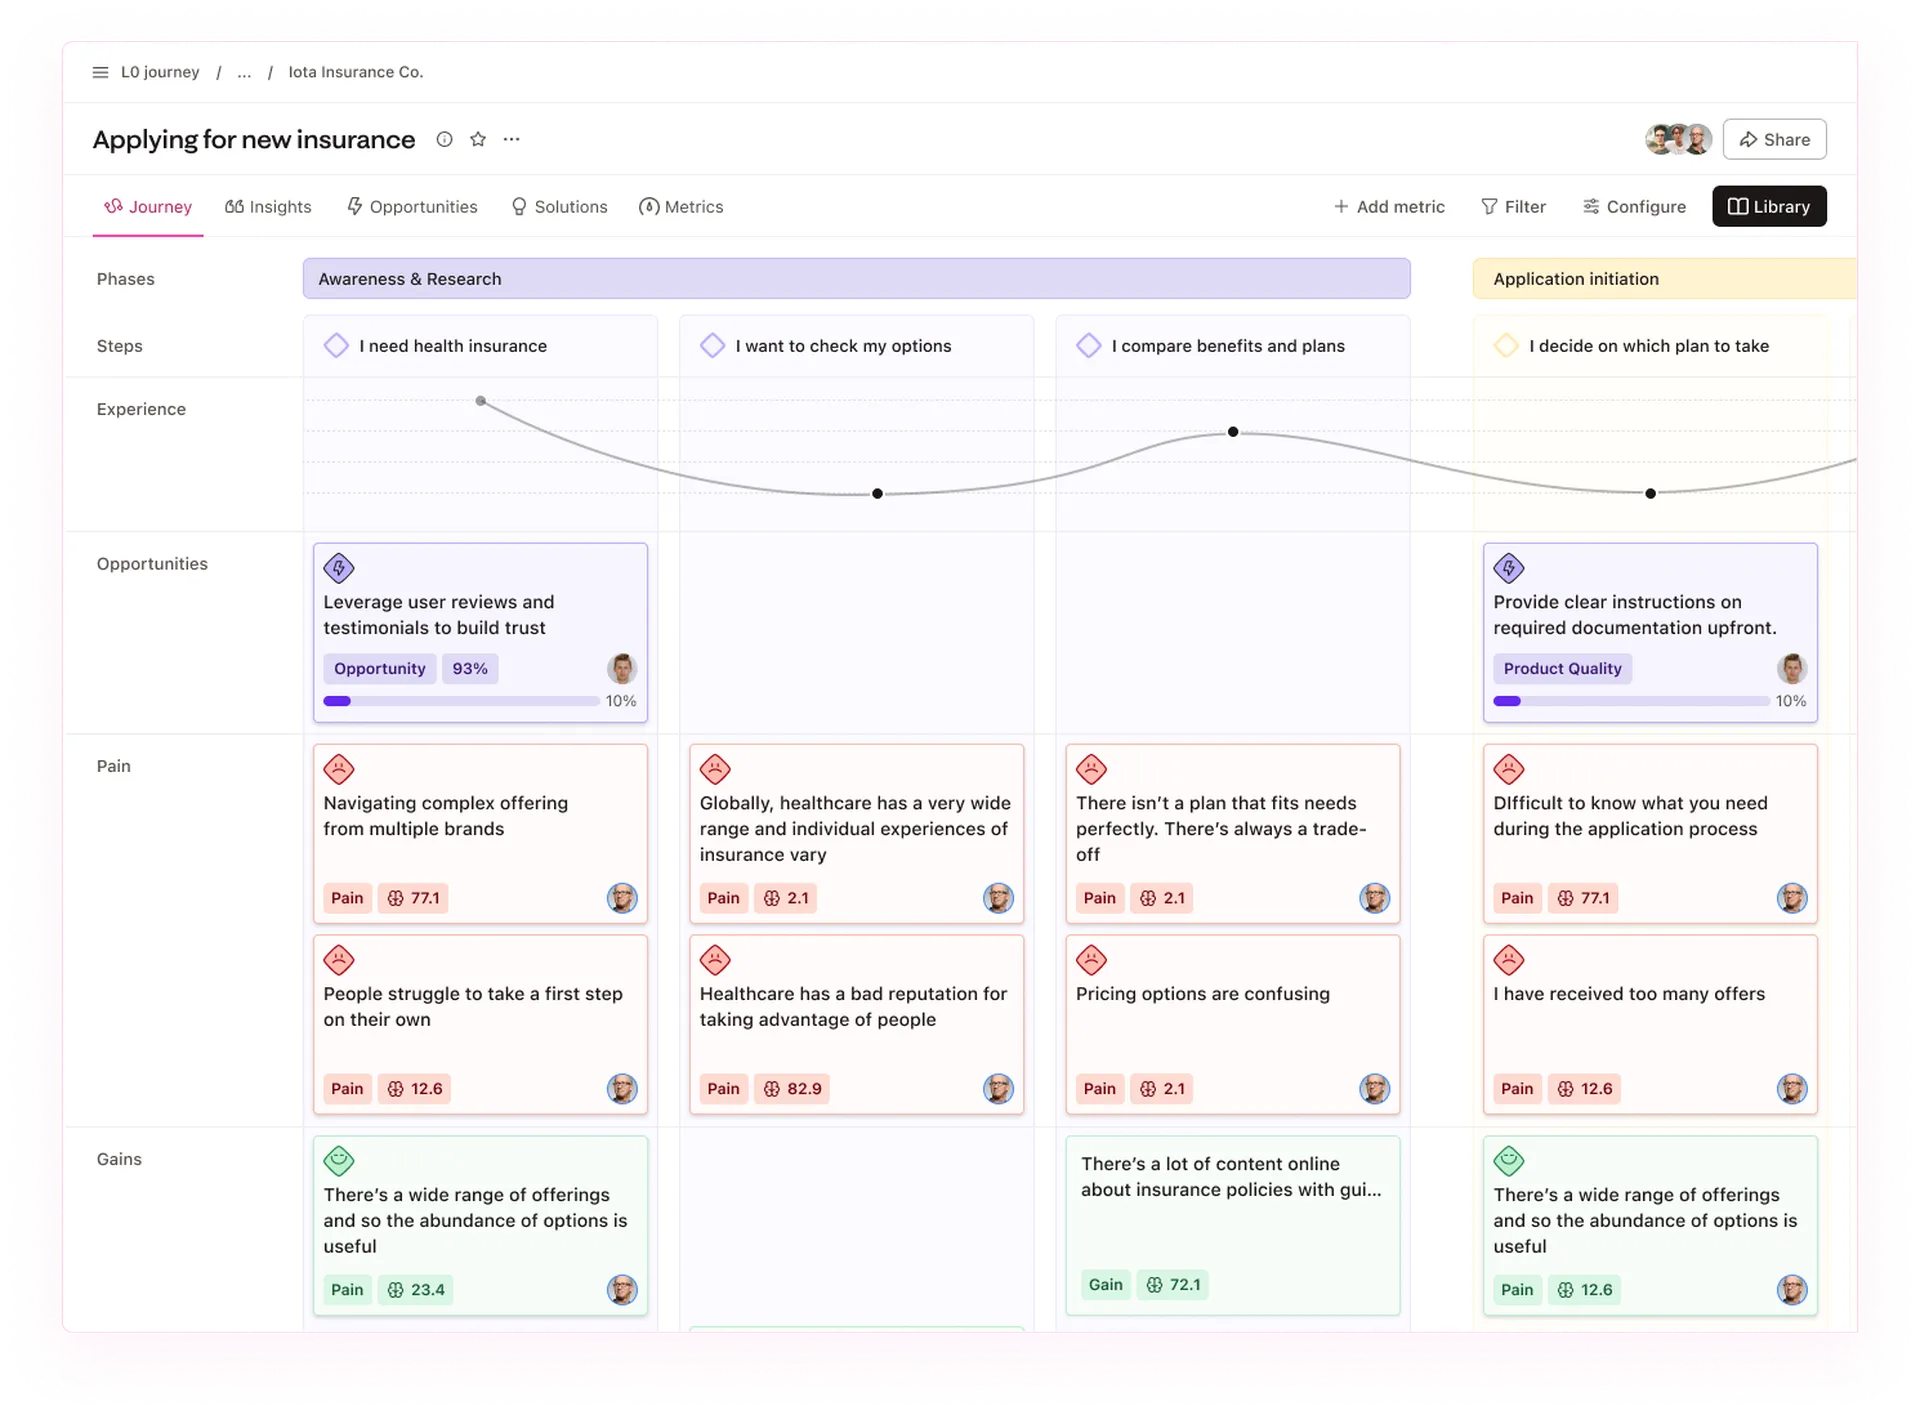Click avatar on People struggle to take first step card
The height and width of the screenshot is (1415, 1920).
coord(622,1089)
